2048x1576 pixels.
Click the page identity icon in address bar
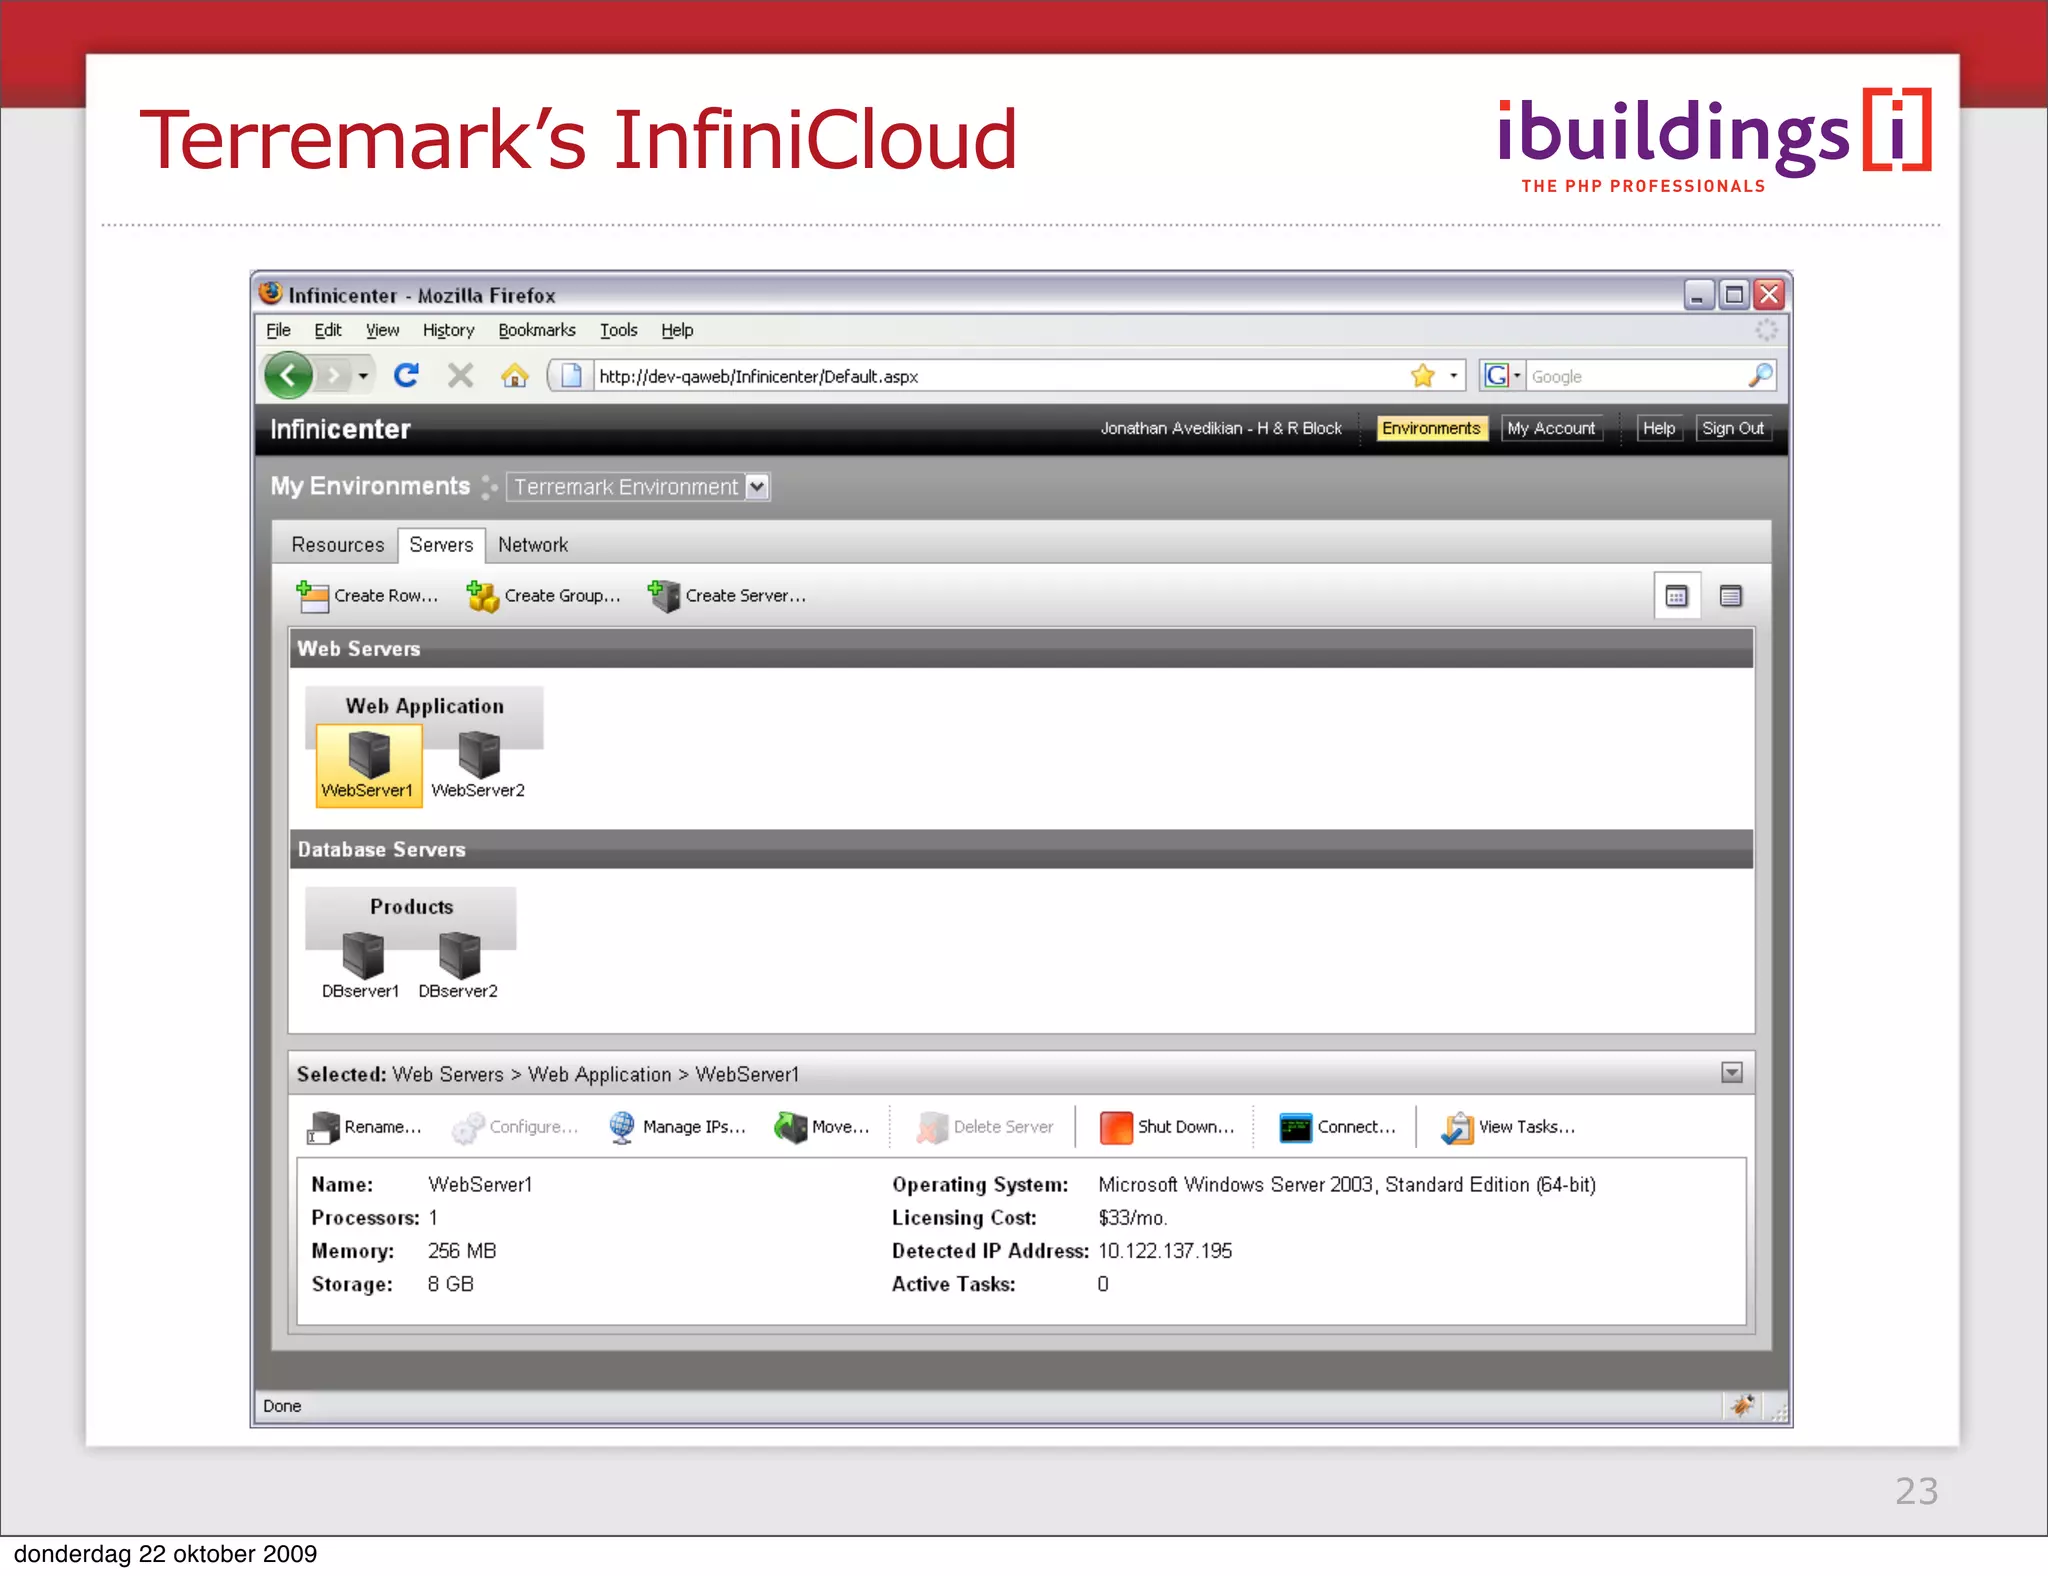(x=571, y=376)
